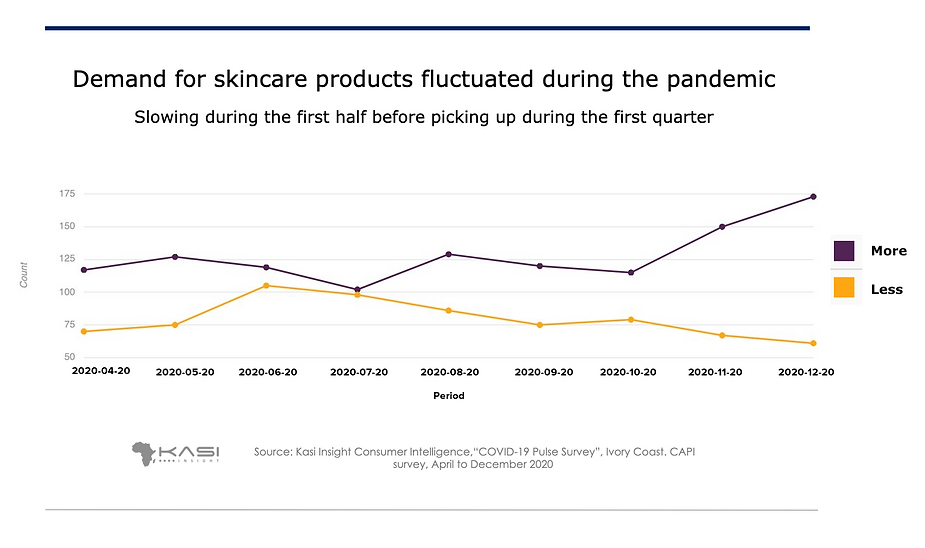The height and width of the screenshot is (548, 925).
Task: Click the chart title about skincare demand
Action: coord(424,79)
